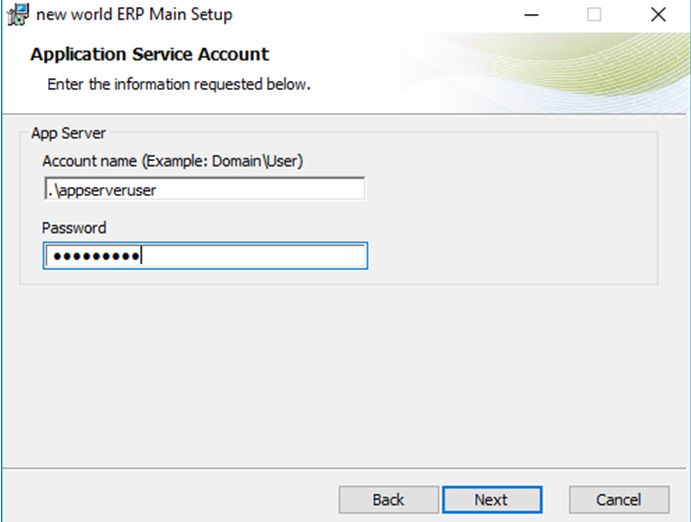The width and height of the screenshot is (691, 522).
Task: Click the 'Application Service Account' heading
Action: (149, 54)
